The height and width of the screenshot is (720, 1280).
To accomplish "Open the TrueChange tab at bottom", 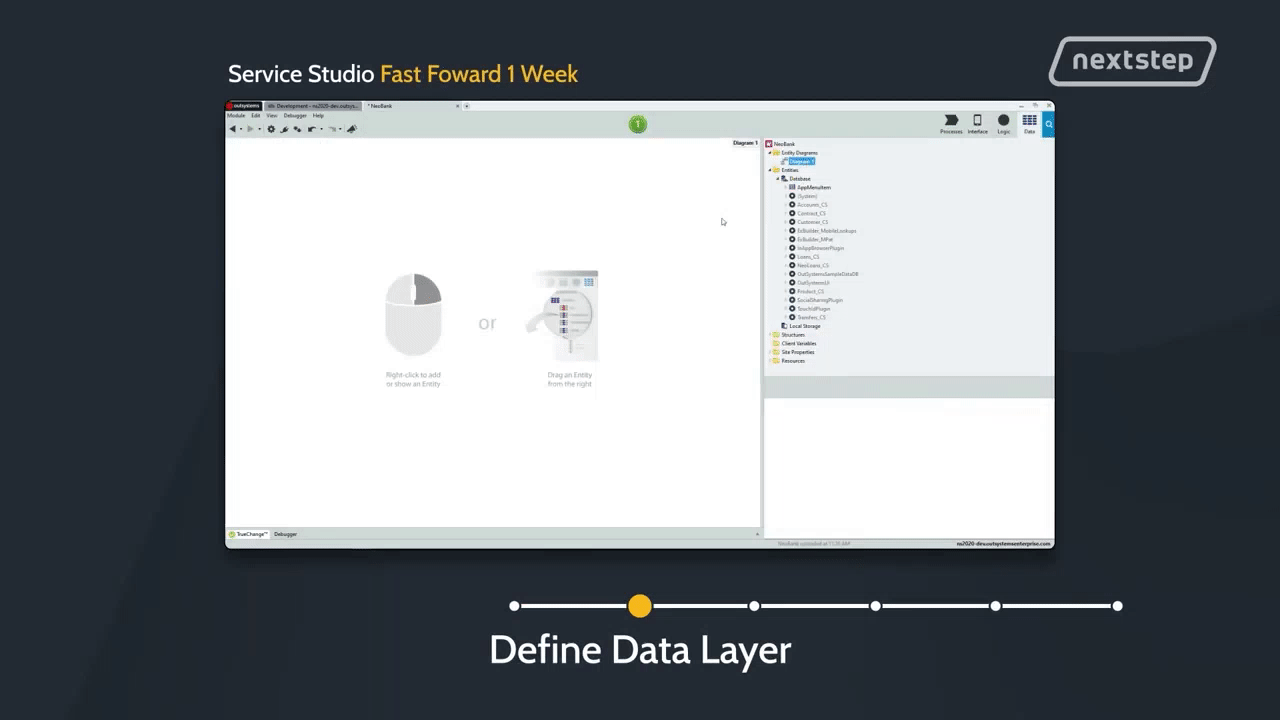I will (249, 534).
